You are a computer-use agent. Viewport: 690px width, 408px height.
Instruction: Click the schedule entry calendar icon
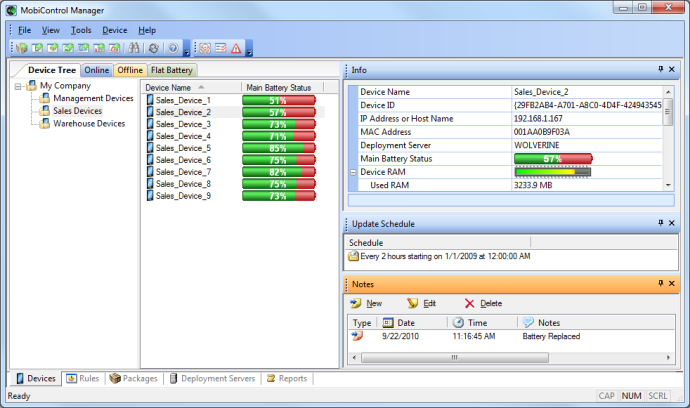pyautogui.click(x=353, y=256)
